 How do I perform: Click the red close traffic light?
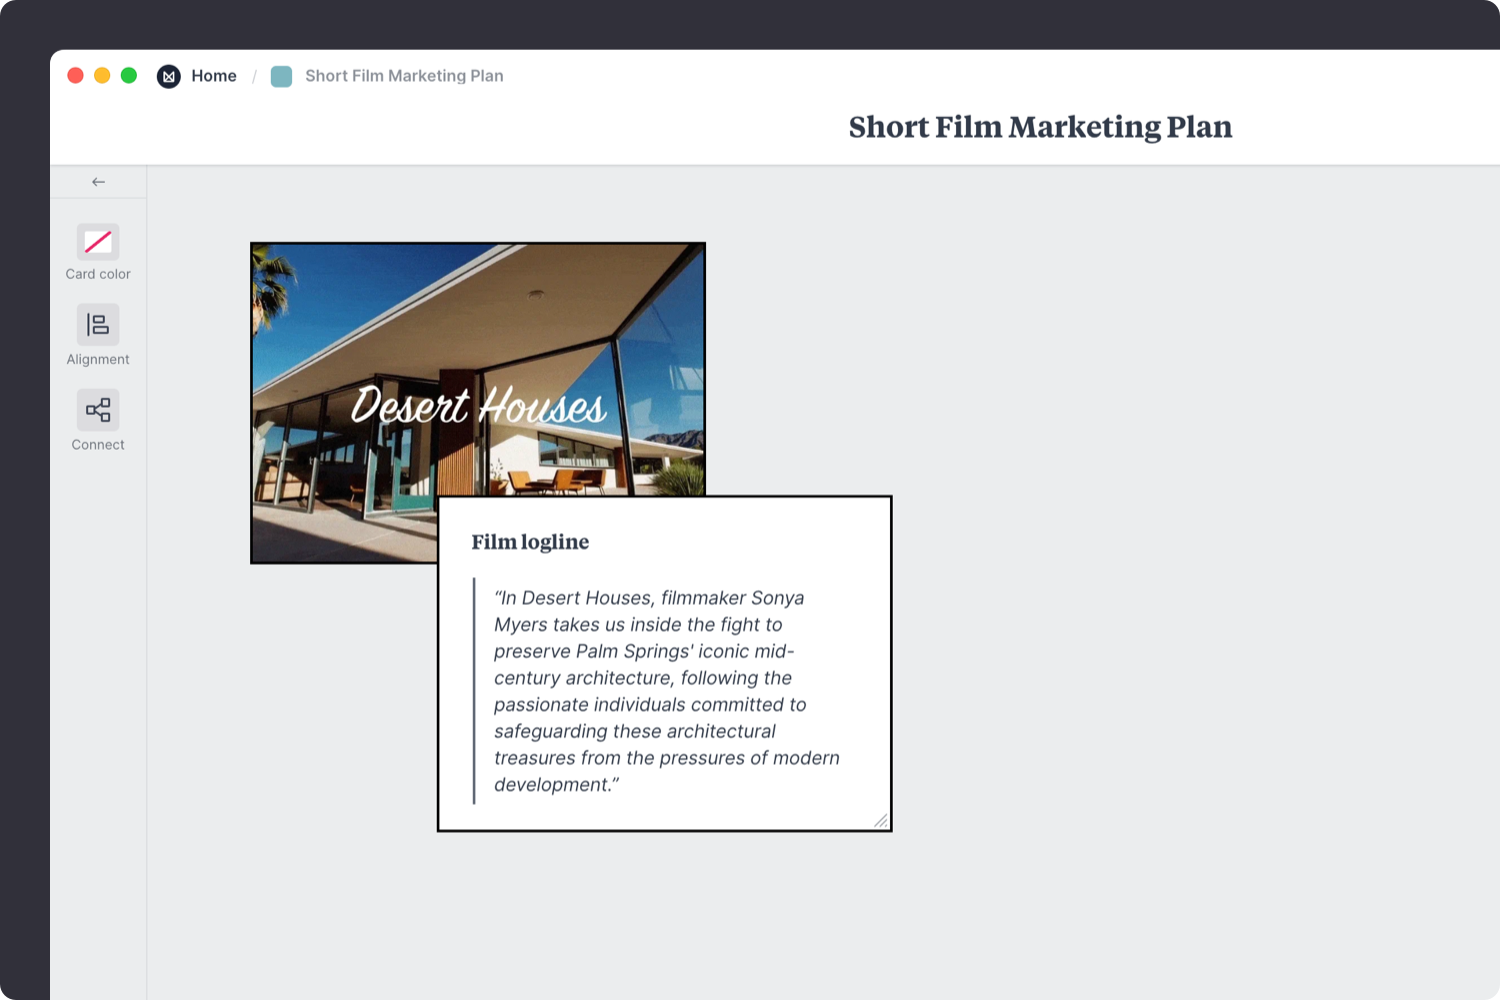tap(76, 75)
